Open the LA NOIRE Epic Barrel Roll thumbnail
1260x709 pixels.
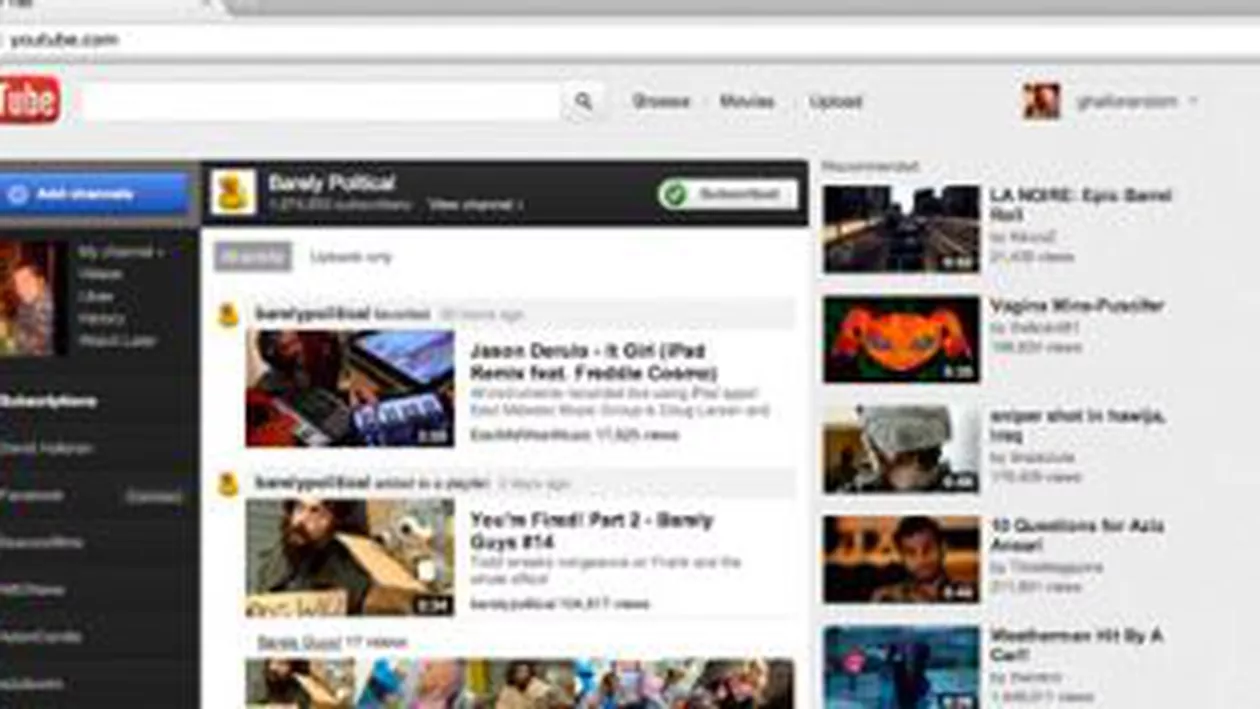(901, 229)
